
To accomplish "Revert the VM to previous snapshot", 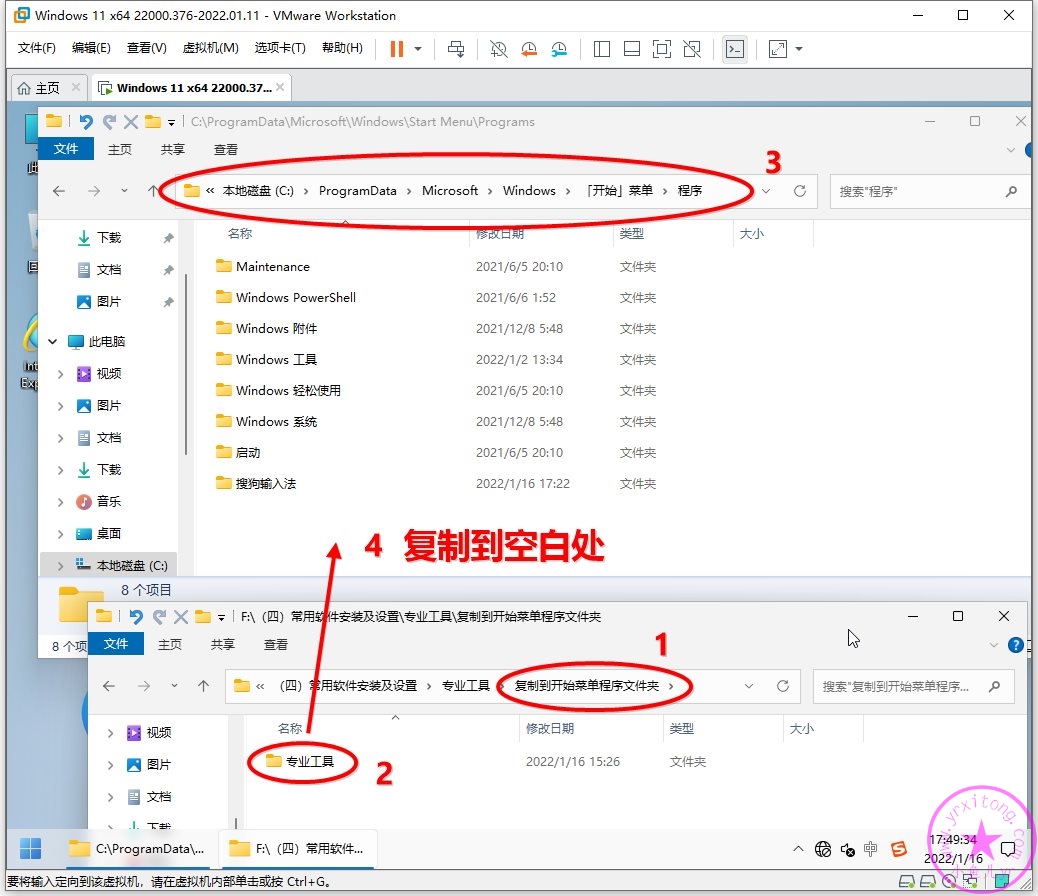I will click(529, 48).
